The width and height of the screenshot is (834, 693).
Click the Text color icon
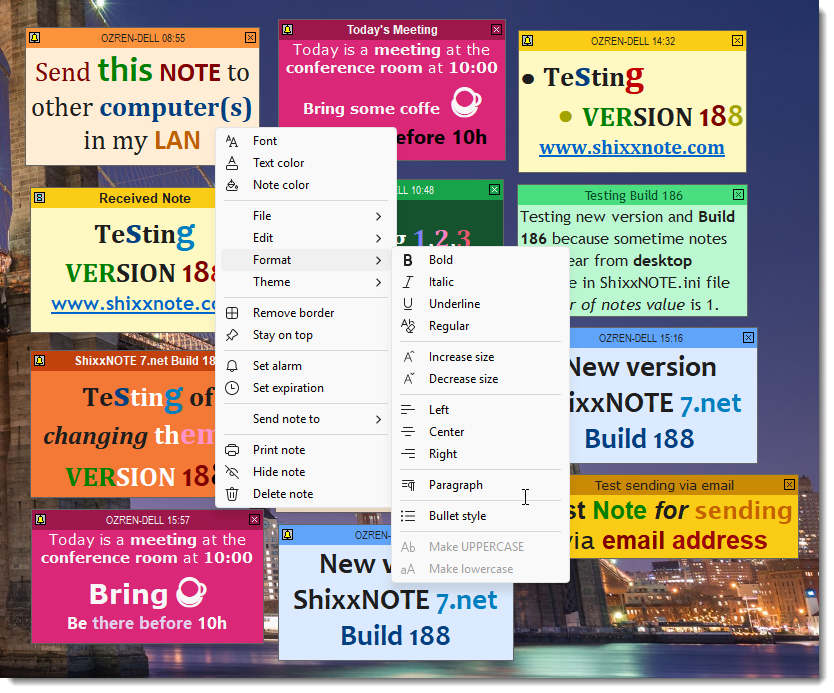click(232, 163)
